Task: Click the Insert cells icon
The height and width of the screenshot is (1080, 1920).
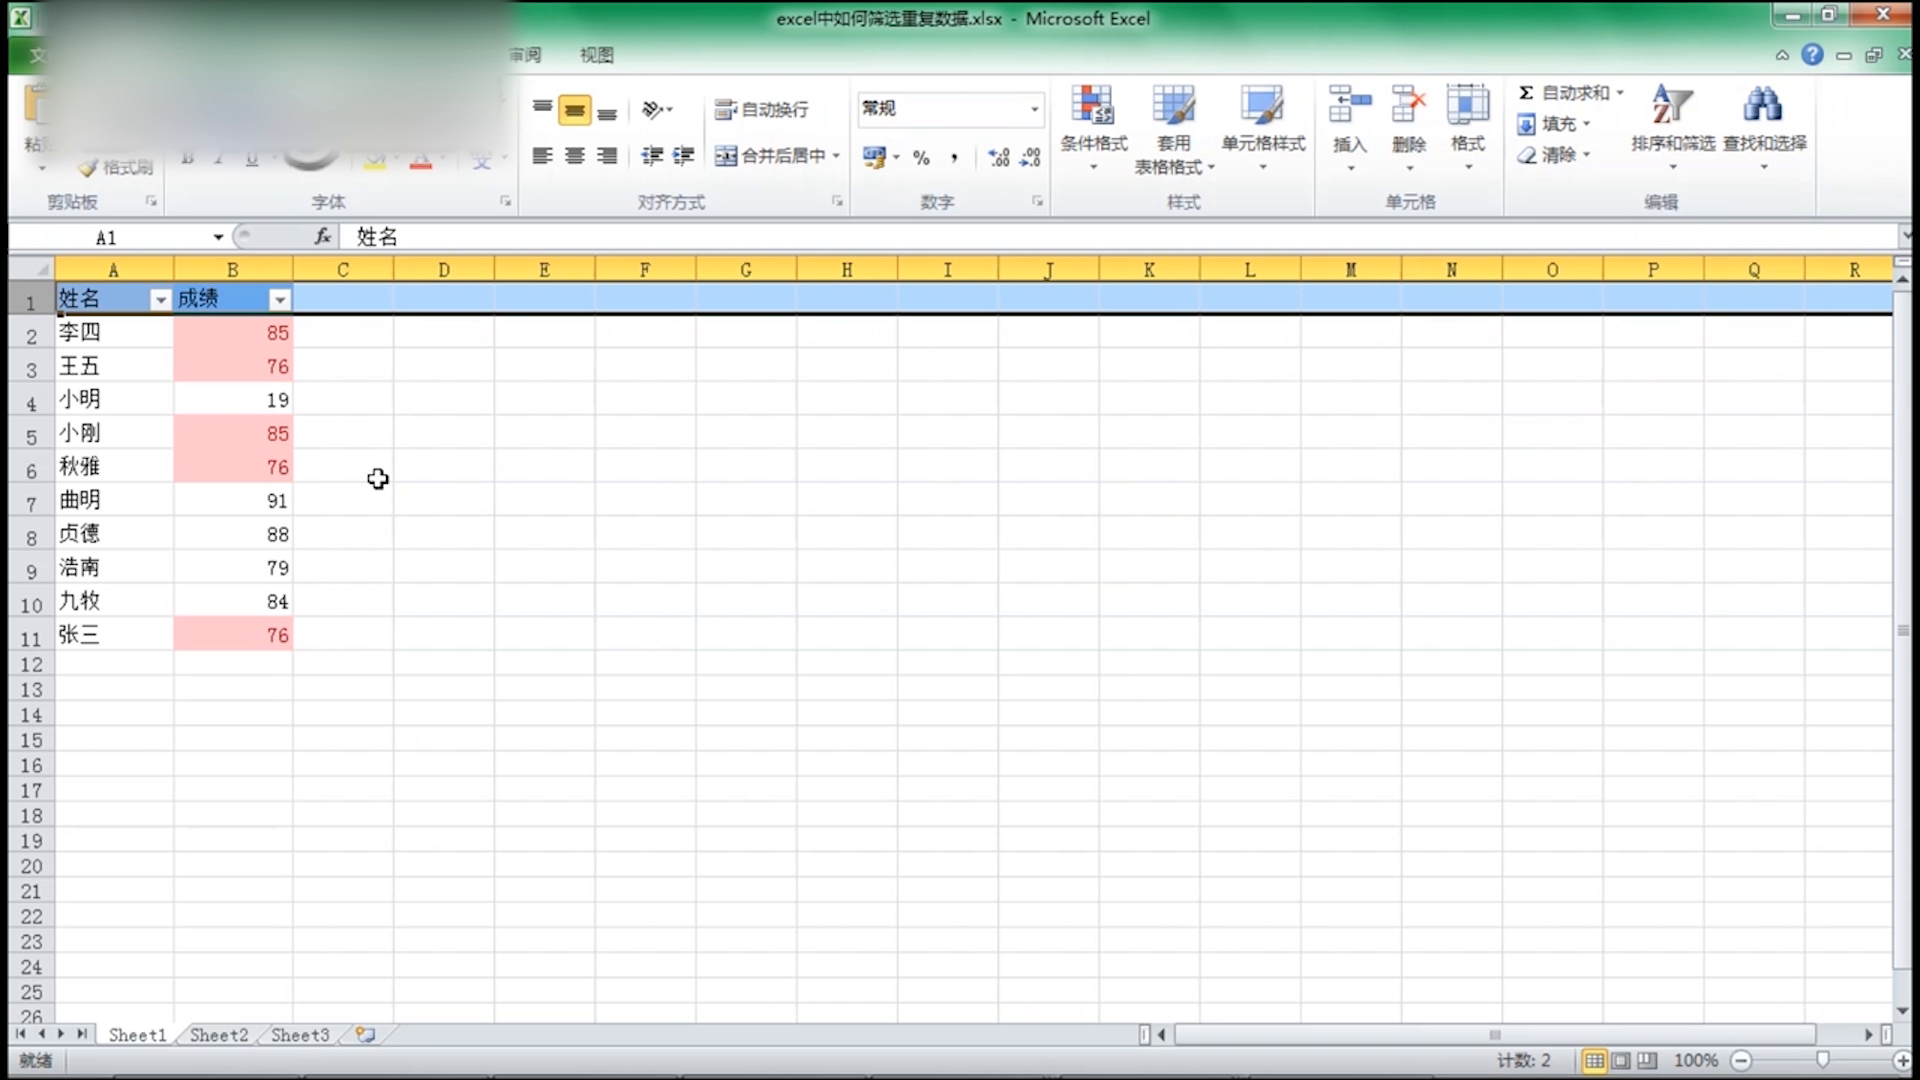Action: click(x=1349, y=104)
